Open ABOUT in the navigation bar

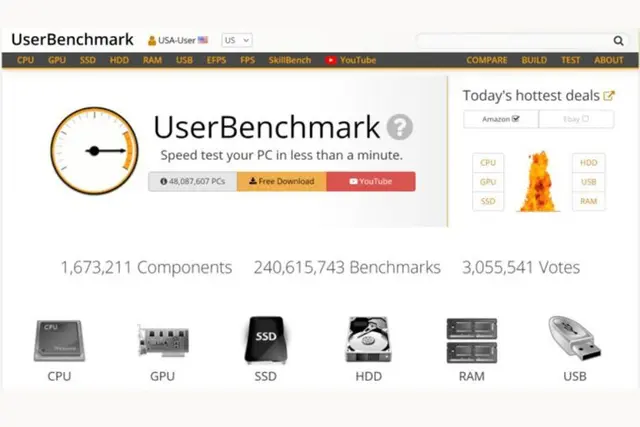click(609, 60)
